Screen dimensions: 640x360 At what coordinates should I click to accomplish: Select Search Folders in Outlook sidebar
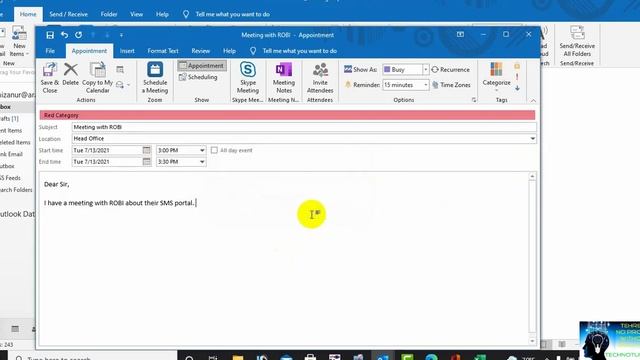(16, 190)
